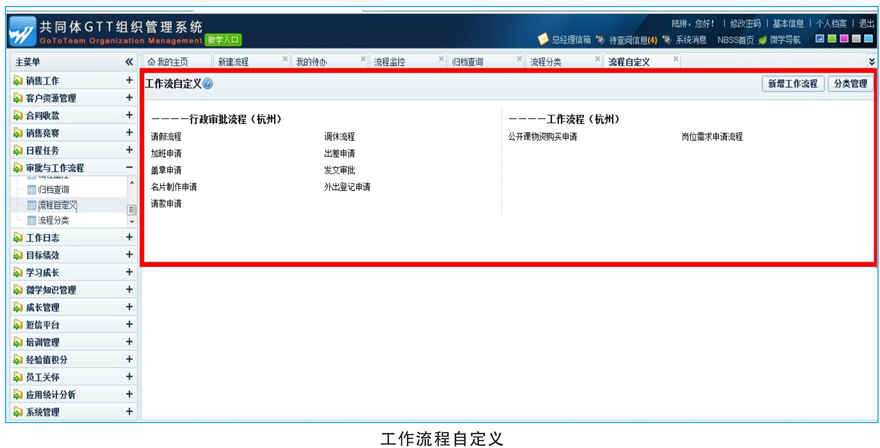Expand the tab overflow chevron at right
The width and height of the screenshot is (880, 448).
click(x=870, y=62)
